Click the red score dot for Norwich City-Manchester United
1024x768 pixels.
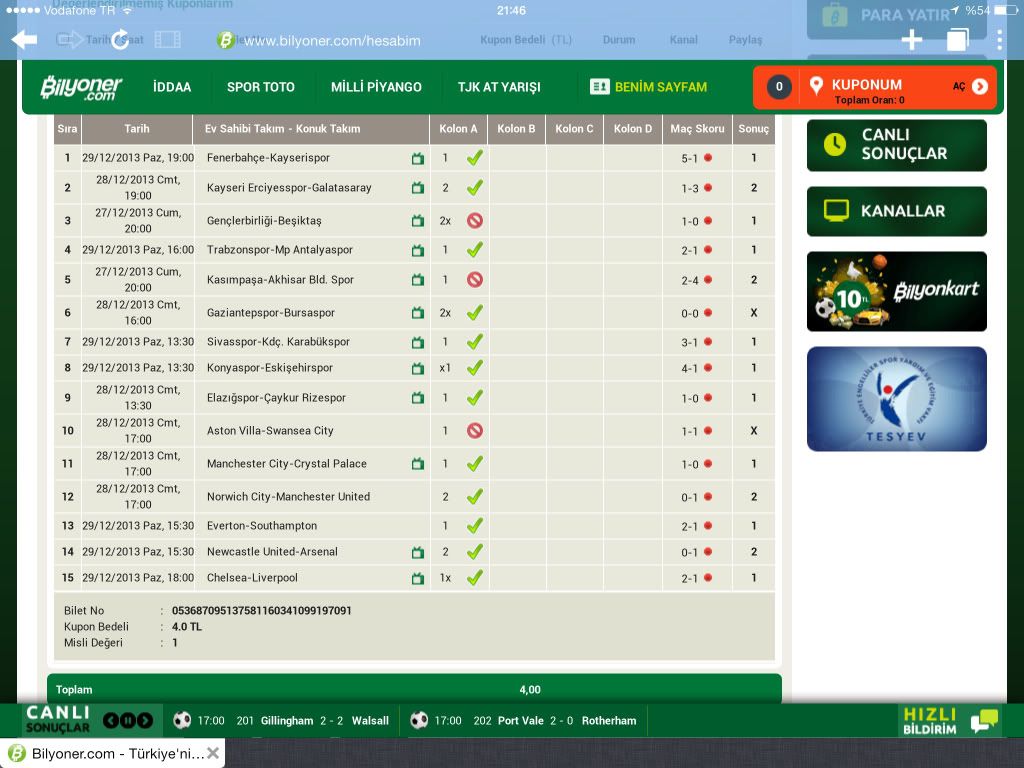[708, 497]
